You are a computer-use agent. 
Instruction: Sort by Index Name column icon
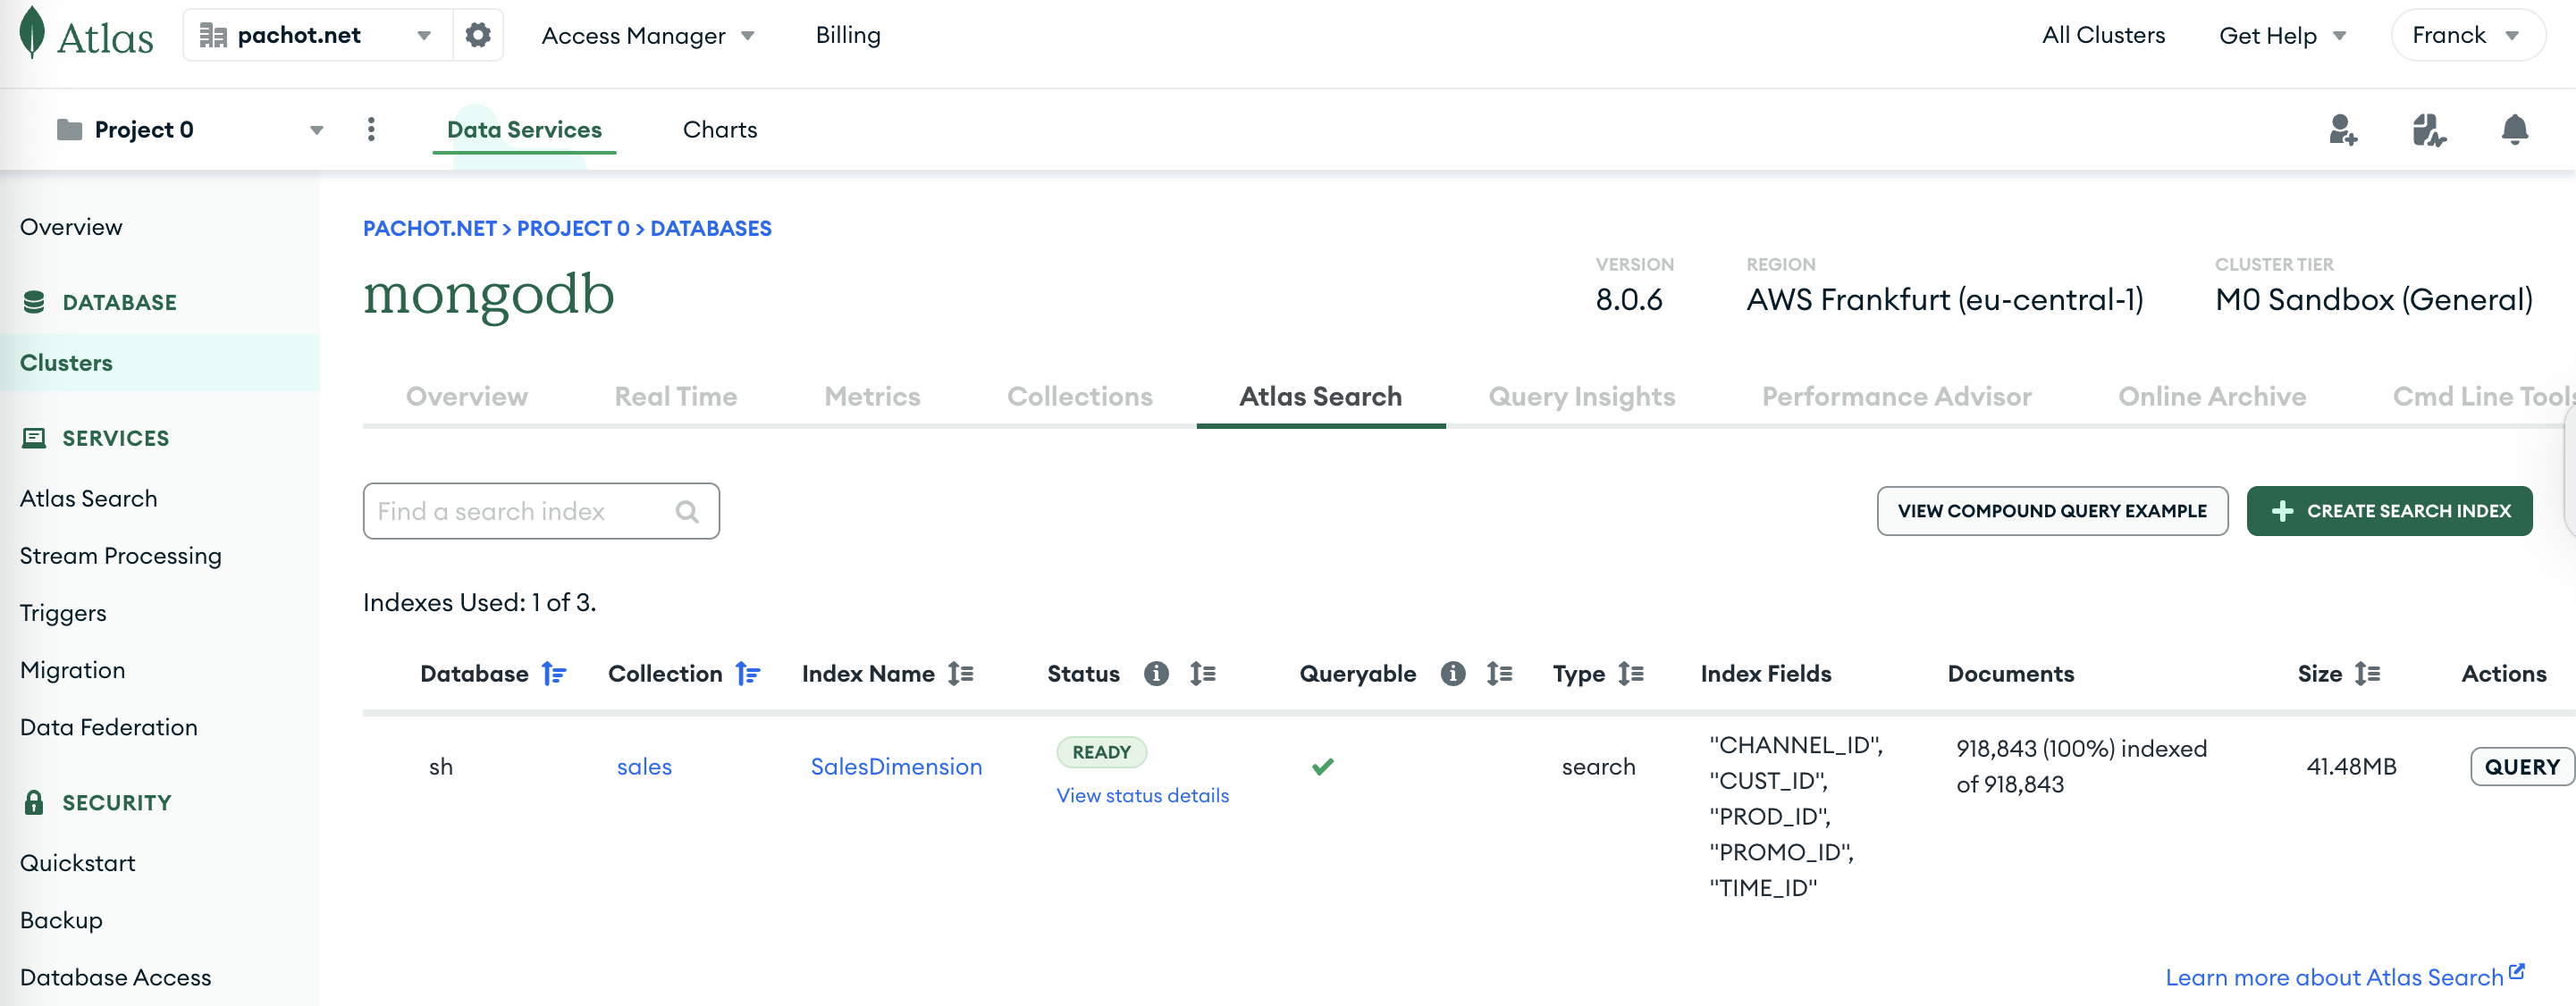click(x=961, y=674)
